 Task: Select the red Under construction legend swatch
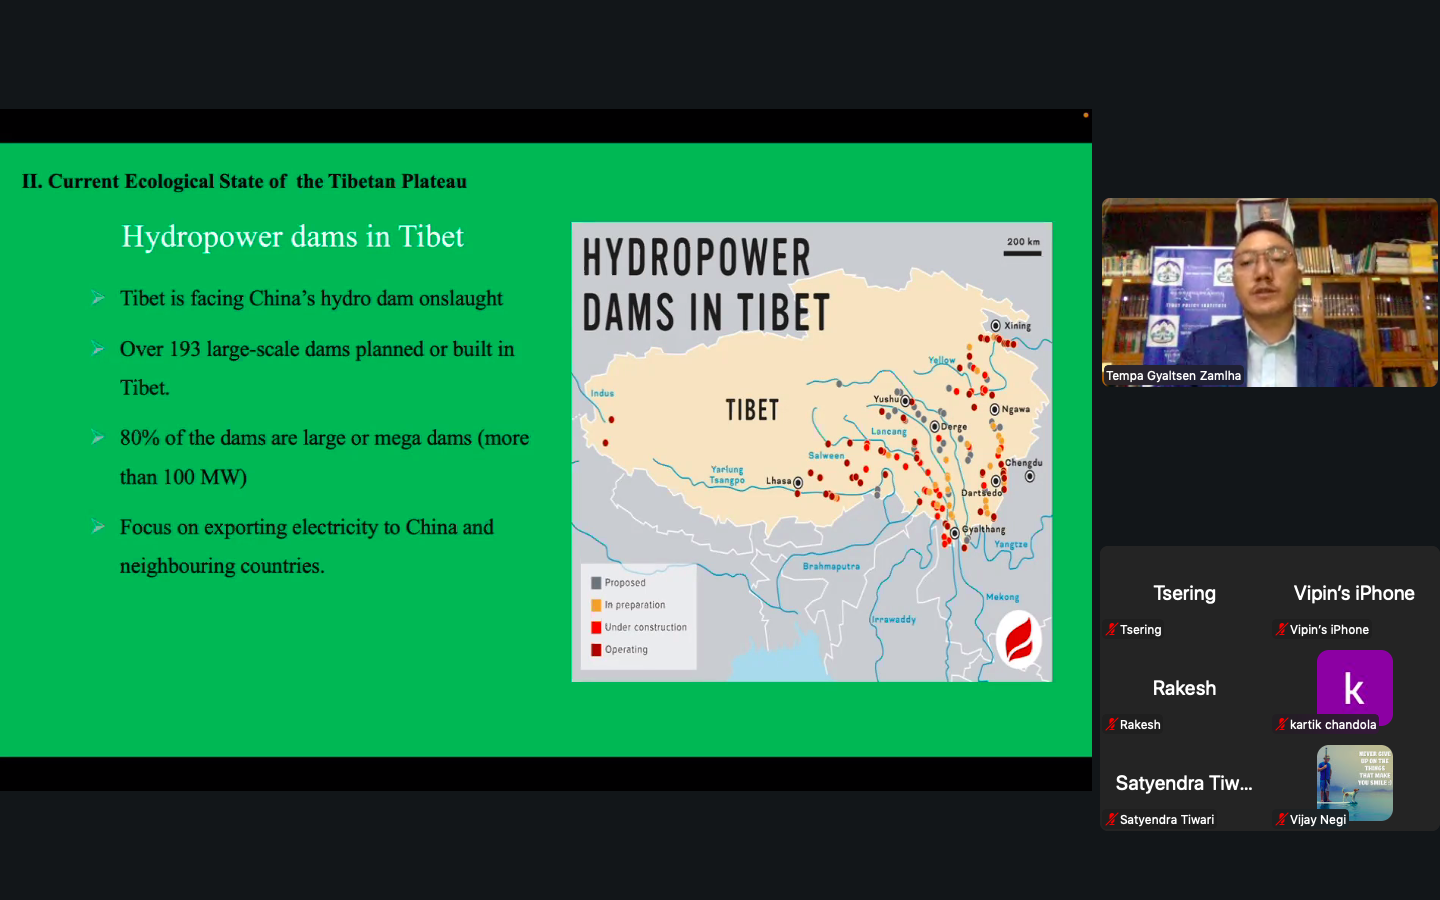[x=596, y=627]
